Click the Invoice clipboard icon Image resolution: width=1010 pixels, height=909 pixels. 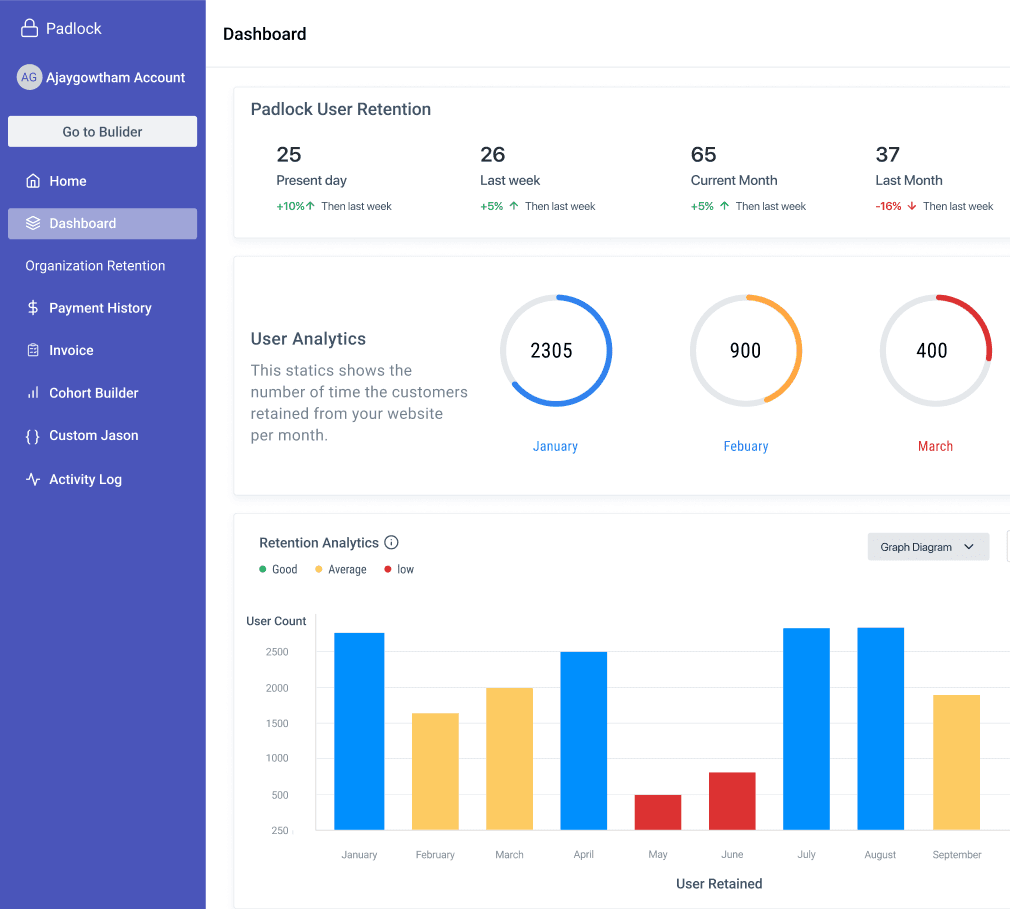(x=33, y=351)
